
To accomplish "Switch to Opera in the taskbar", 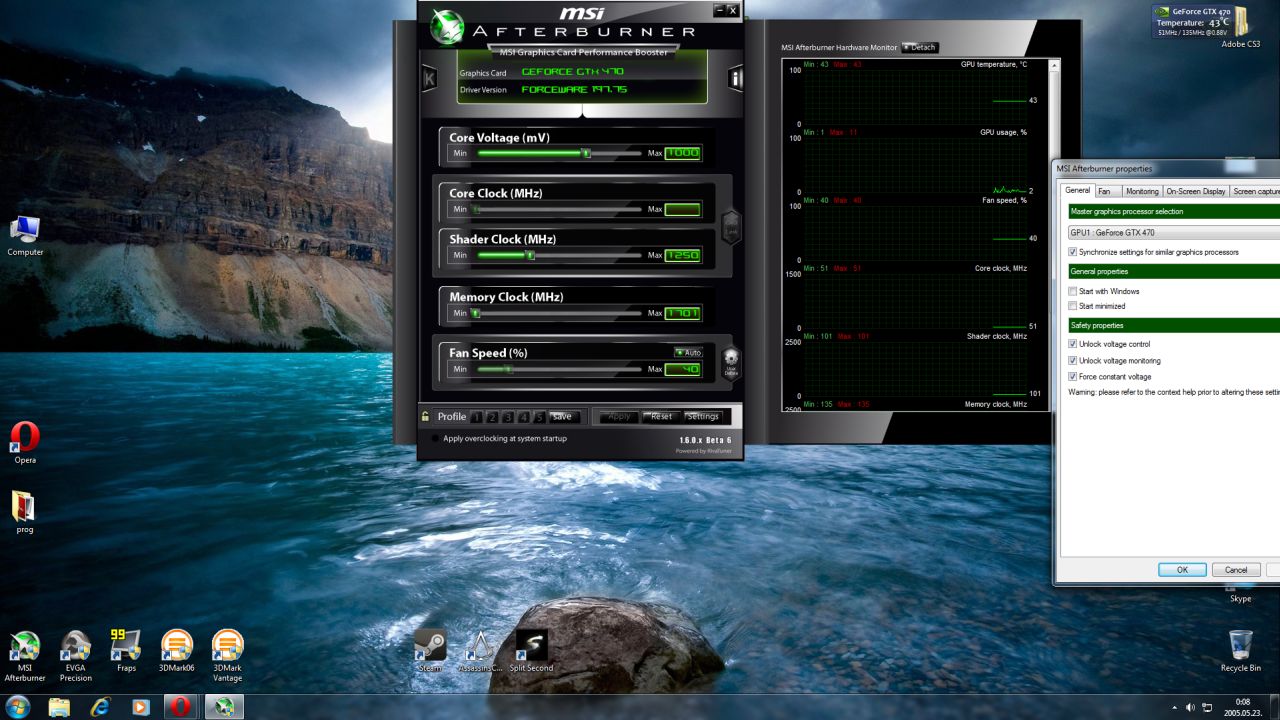I will pyautogui.click(x=180, y=707).
